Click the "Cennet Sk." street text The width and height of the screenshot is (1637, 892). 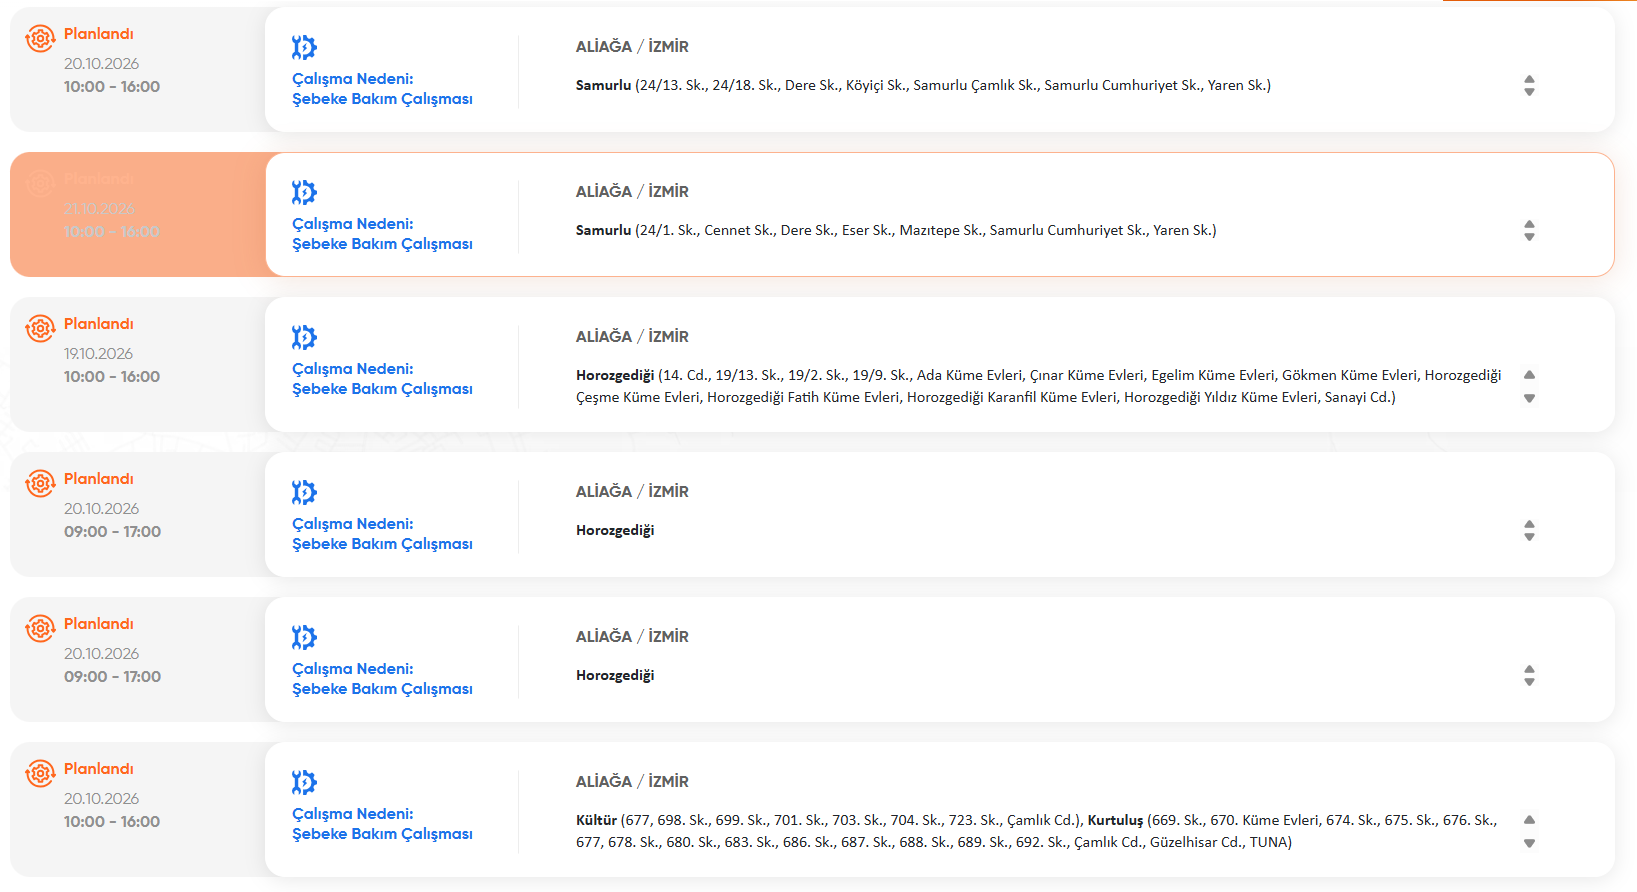[x=739, y=231]
